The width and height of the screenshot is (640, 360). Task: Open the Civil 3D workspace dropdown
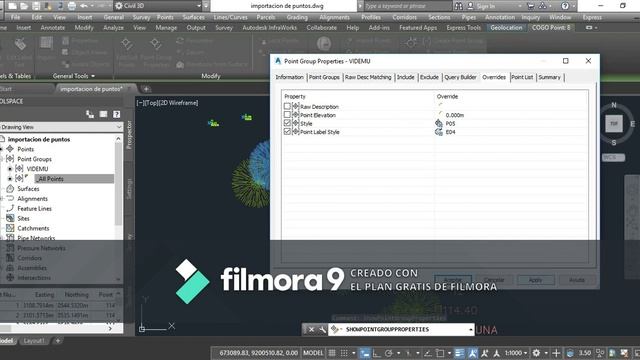pos(158,6)
